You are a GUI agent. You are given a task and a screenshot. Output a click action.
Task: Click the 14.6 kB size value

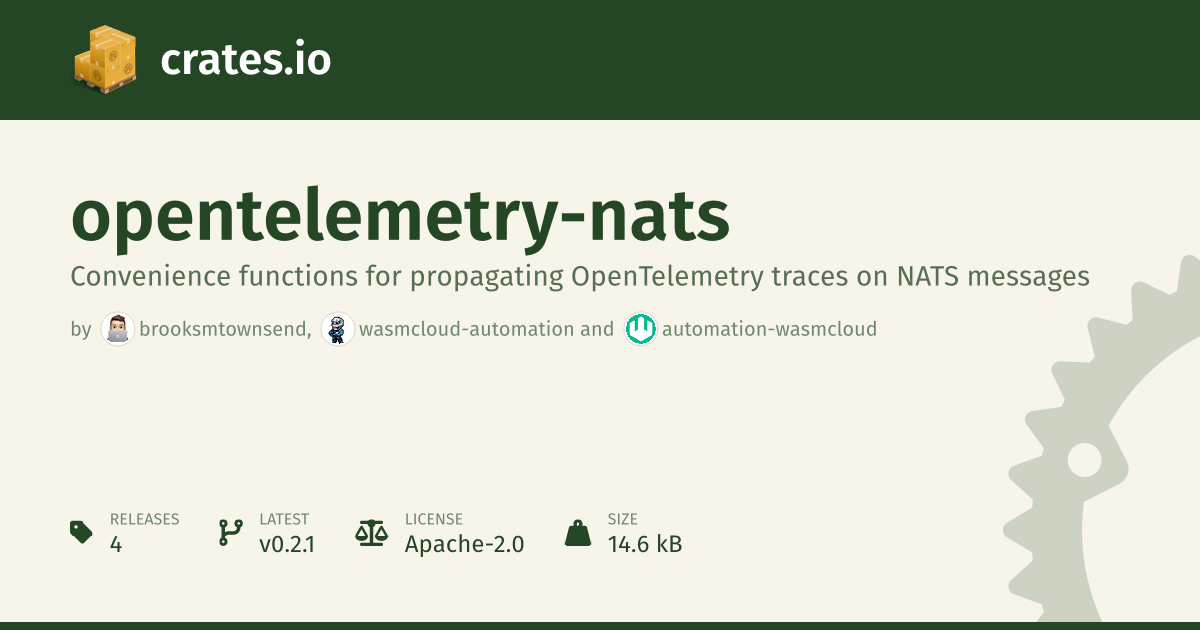(x=645, y=544)
